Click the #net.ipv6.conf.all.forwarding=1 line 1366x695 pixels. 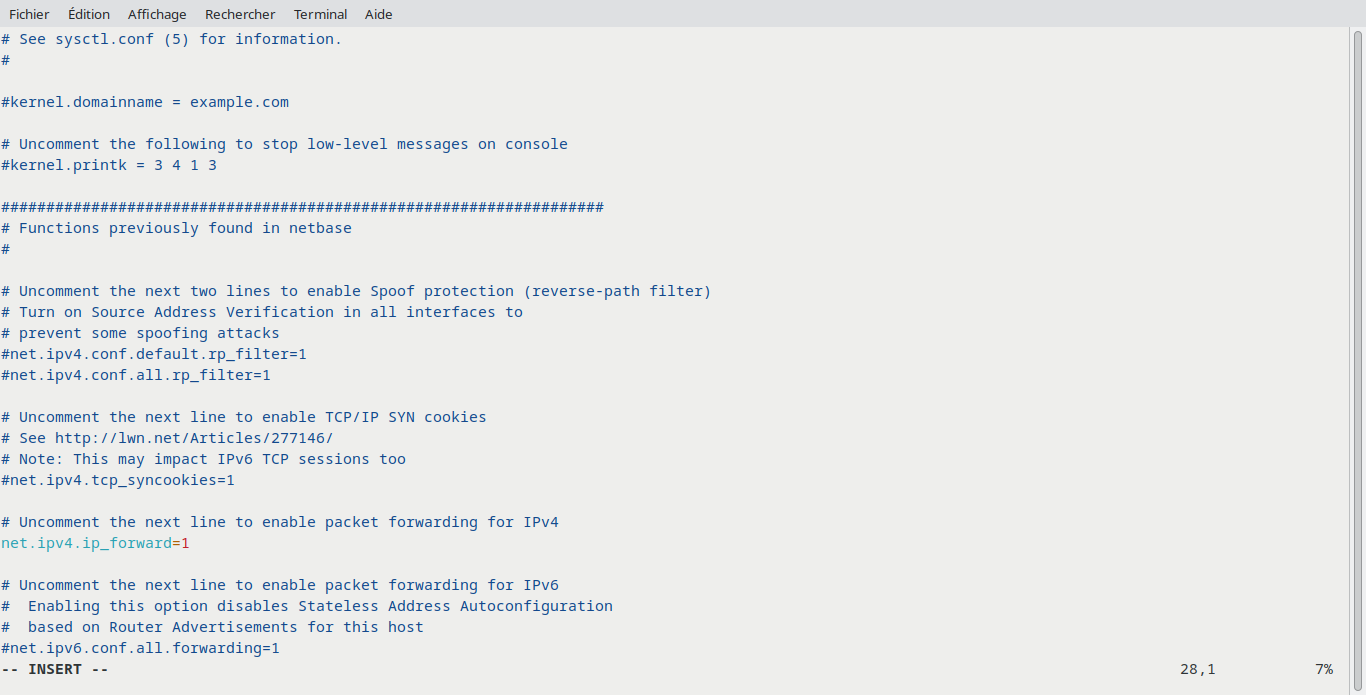tap(140, 648)
